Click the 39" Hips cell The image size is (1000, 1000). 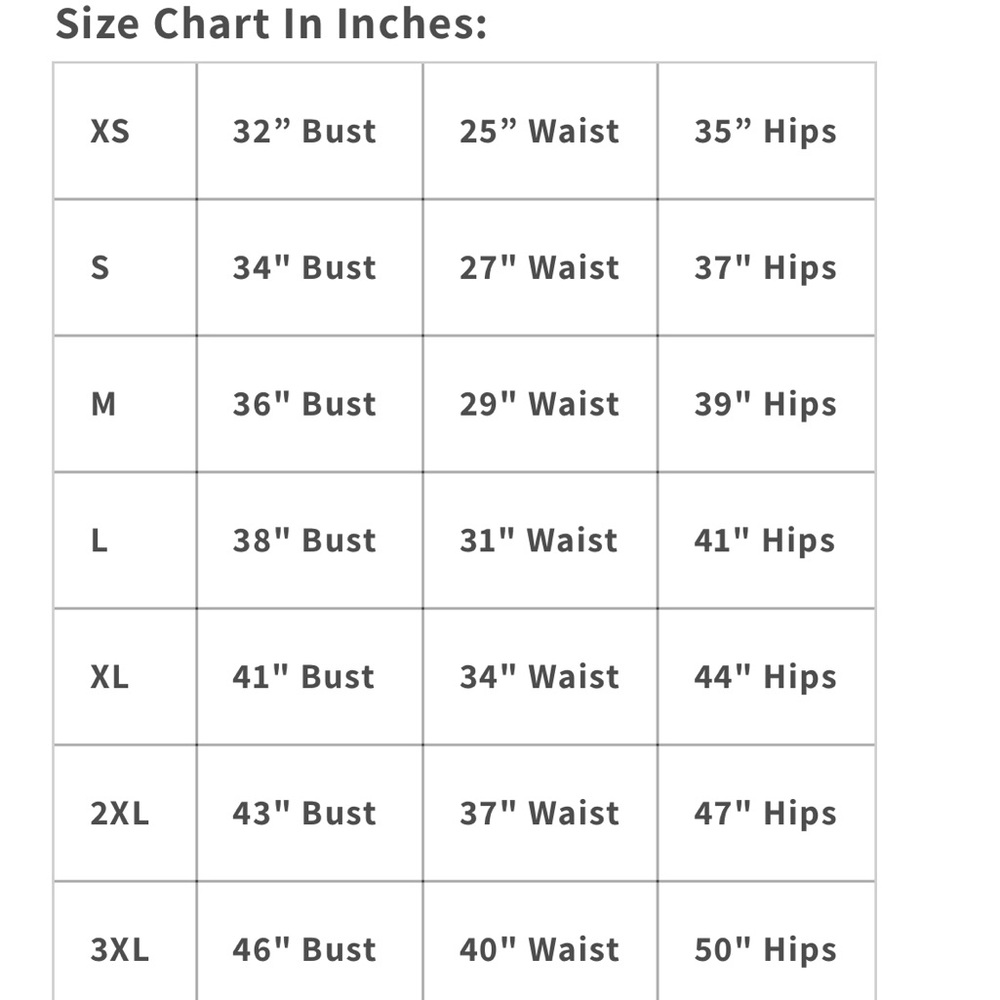click(x=767, y=404)
